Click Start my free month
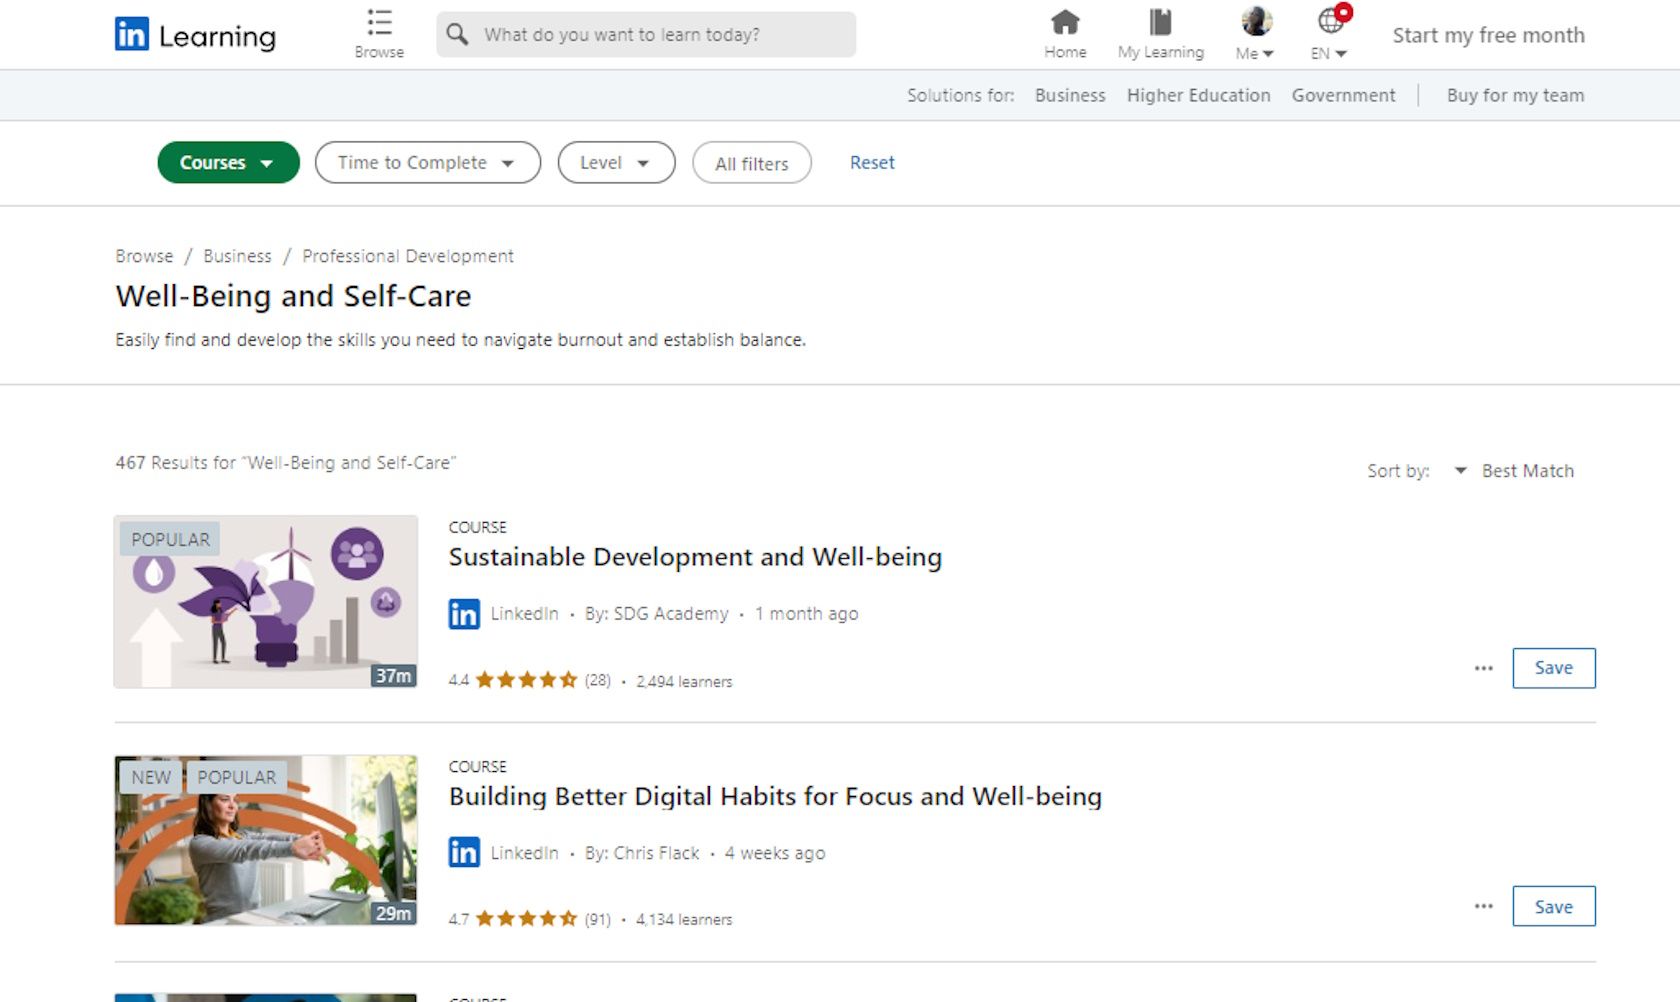The image size is (1680, 1002). [x=1488, y=35]
